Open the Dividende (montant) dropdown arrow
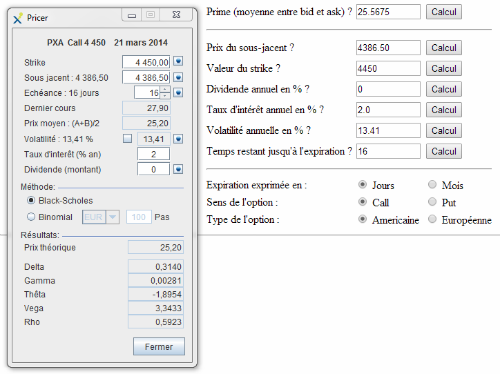The height and width of the screenshot is (374, 500). pyautogui.click(x=178, y=169)
